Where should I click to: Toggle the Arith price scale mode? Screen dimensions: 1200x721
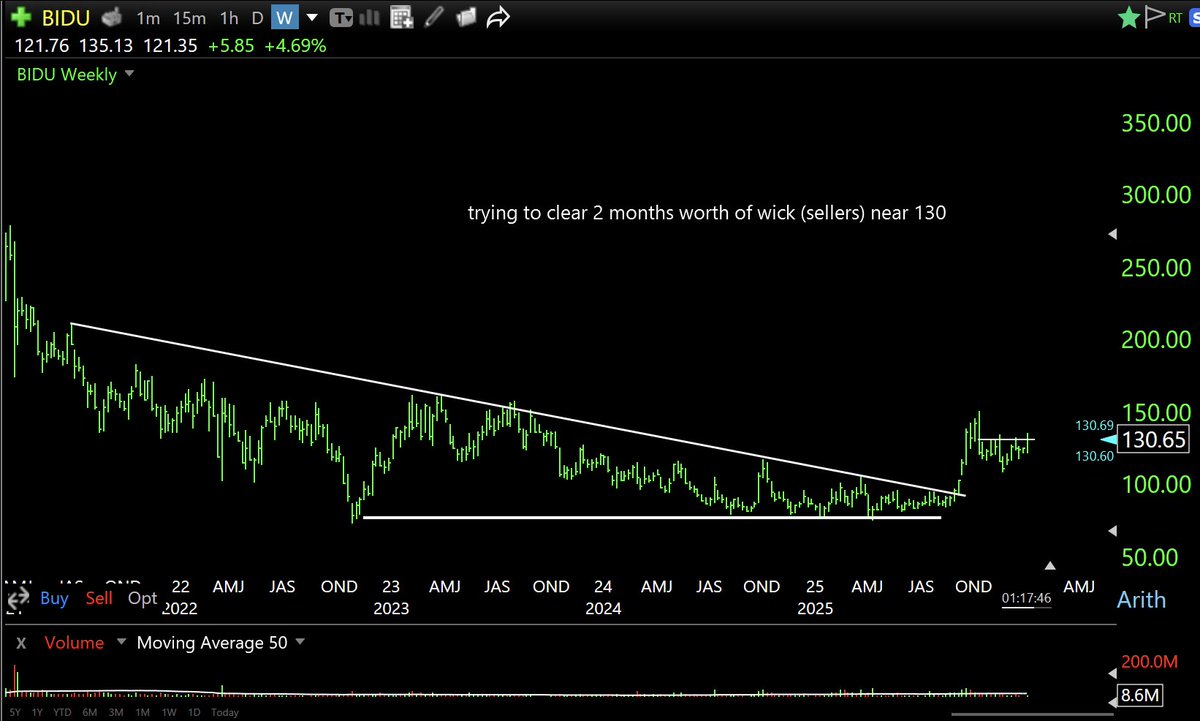(1140, 599)
